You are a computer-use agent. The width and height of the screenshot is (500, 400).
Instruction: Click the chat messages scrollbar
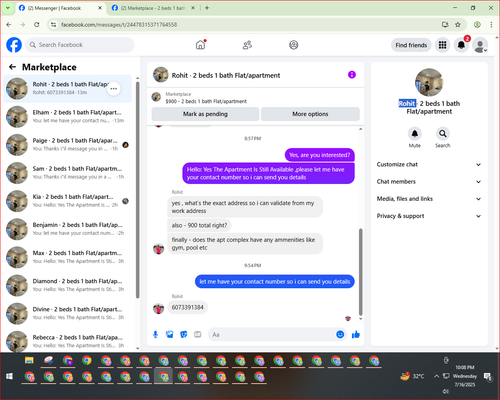pos(360,272)
